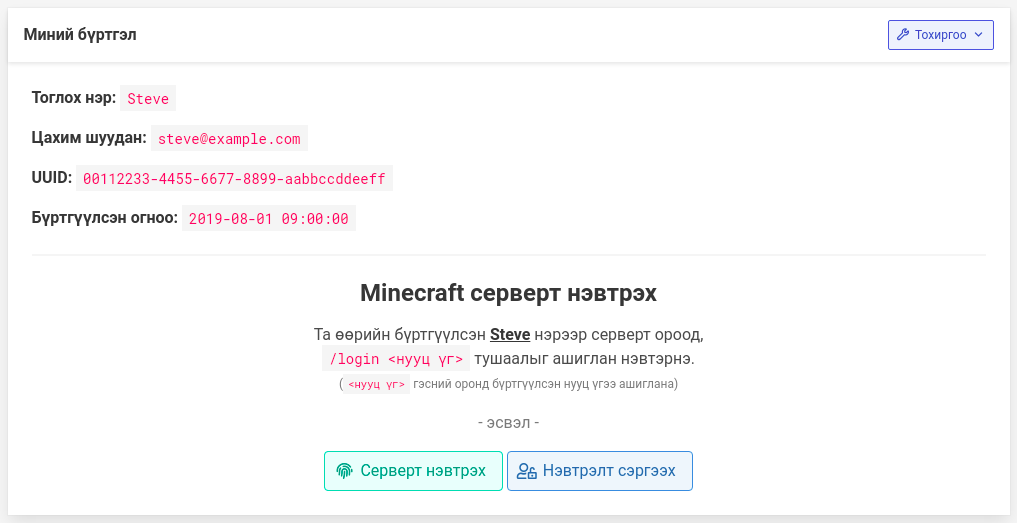Select the /login <нууц үг> command text
The height and width of the screenshot is (523, 1017).
[x=396, y=359]
